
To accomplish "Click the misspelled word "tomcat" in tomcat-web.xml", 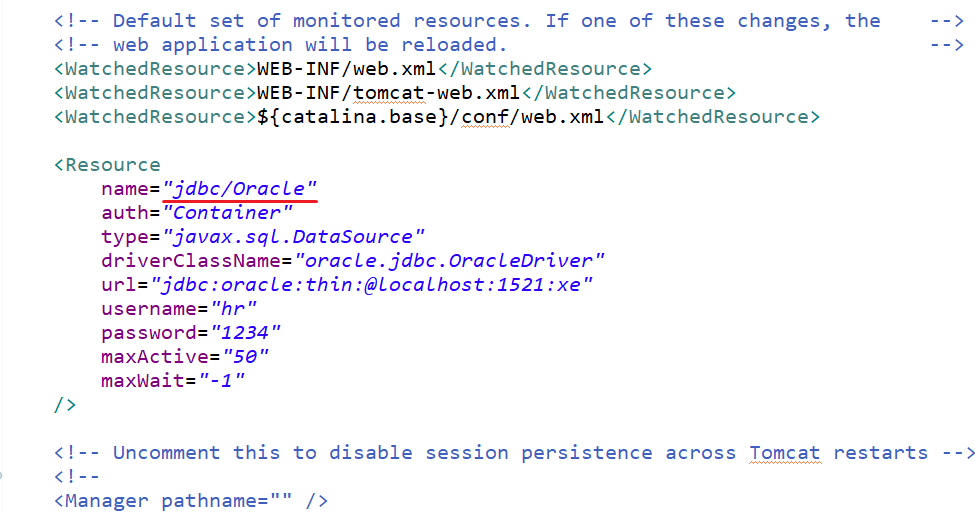I will click(389, 93).
